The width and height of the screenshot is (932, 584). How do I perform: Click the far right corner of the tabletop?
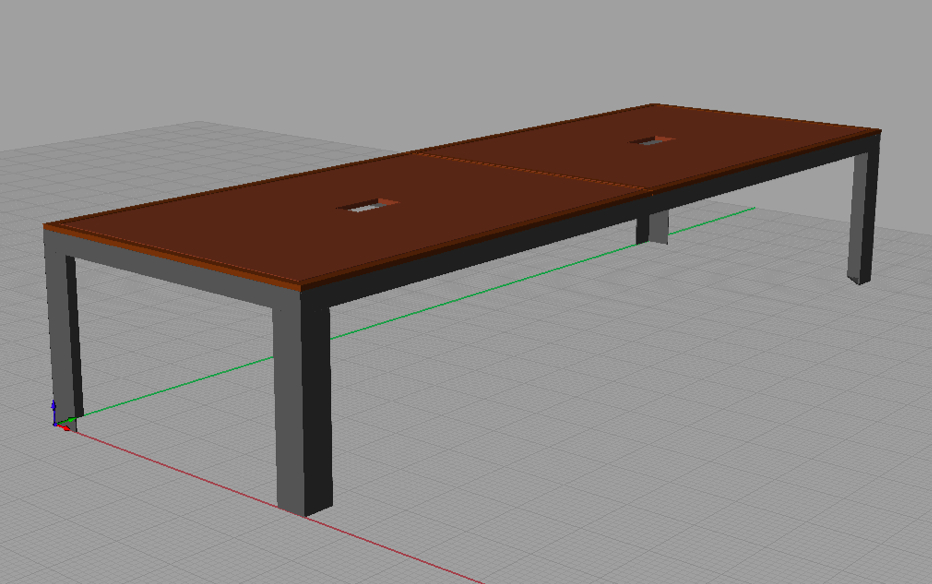pos(877,130)
